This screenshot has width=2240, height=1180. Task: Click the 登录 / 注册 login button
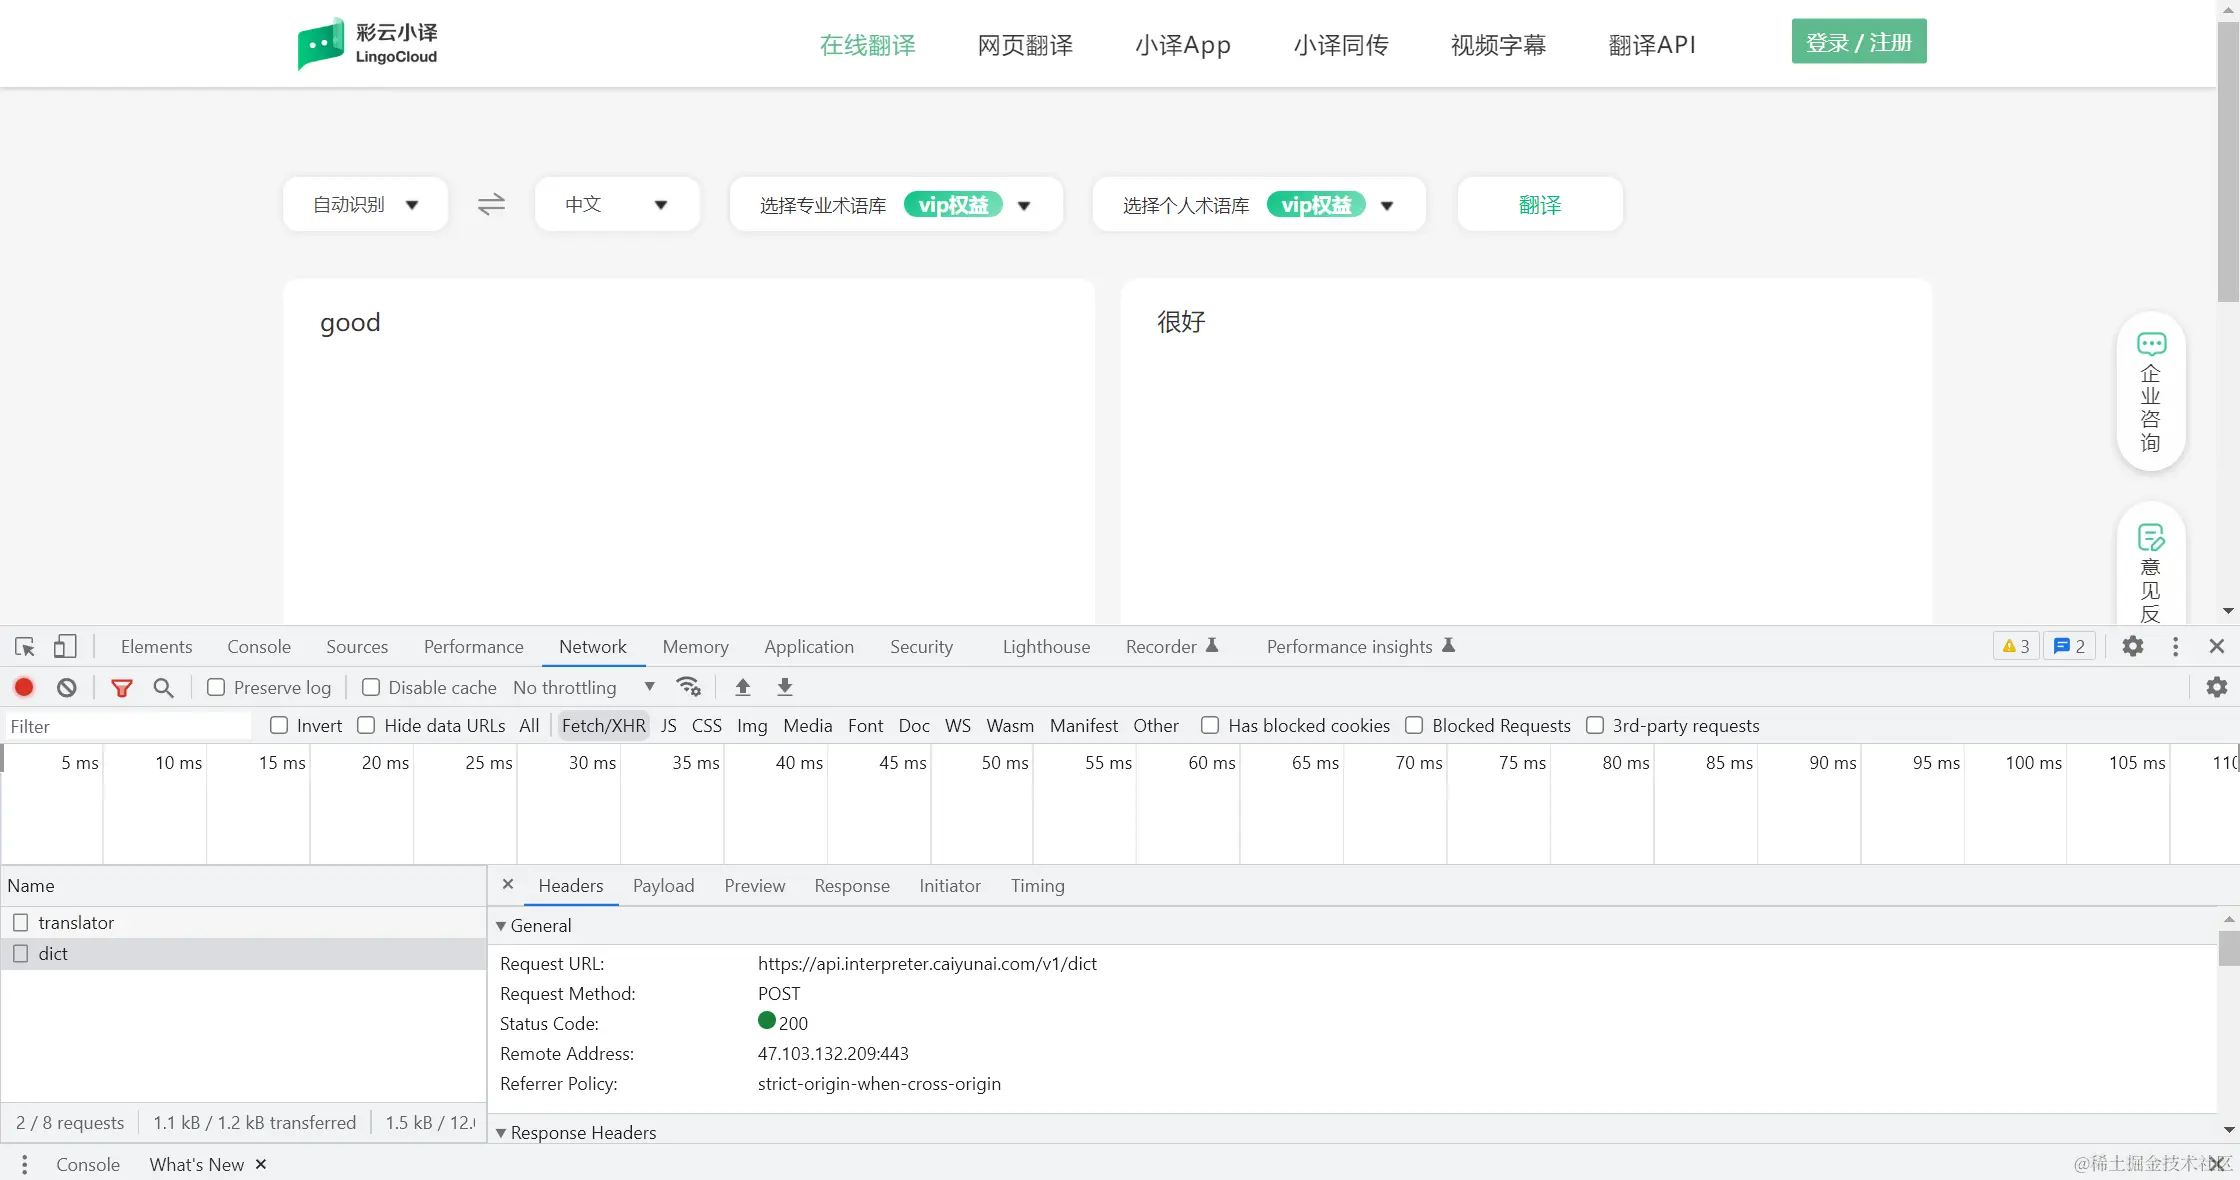[x=1858, y=42]
